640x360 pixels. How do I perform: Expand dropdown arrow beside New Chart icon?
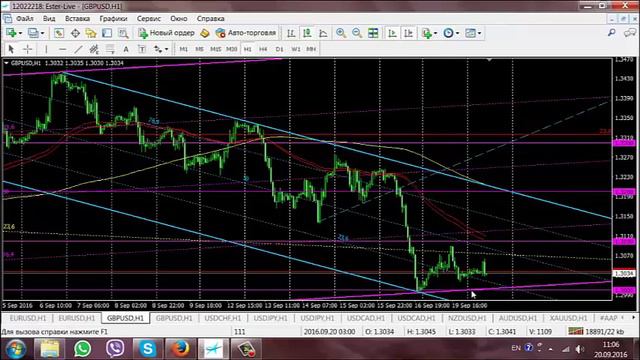pos(20,33)
